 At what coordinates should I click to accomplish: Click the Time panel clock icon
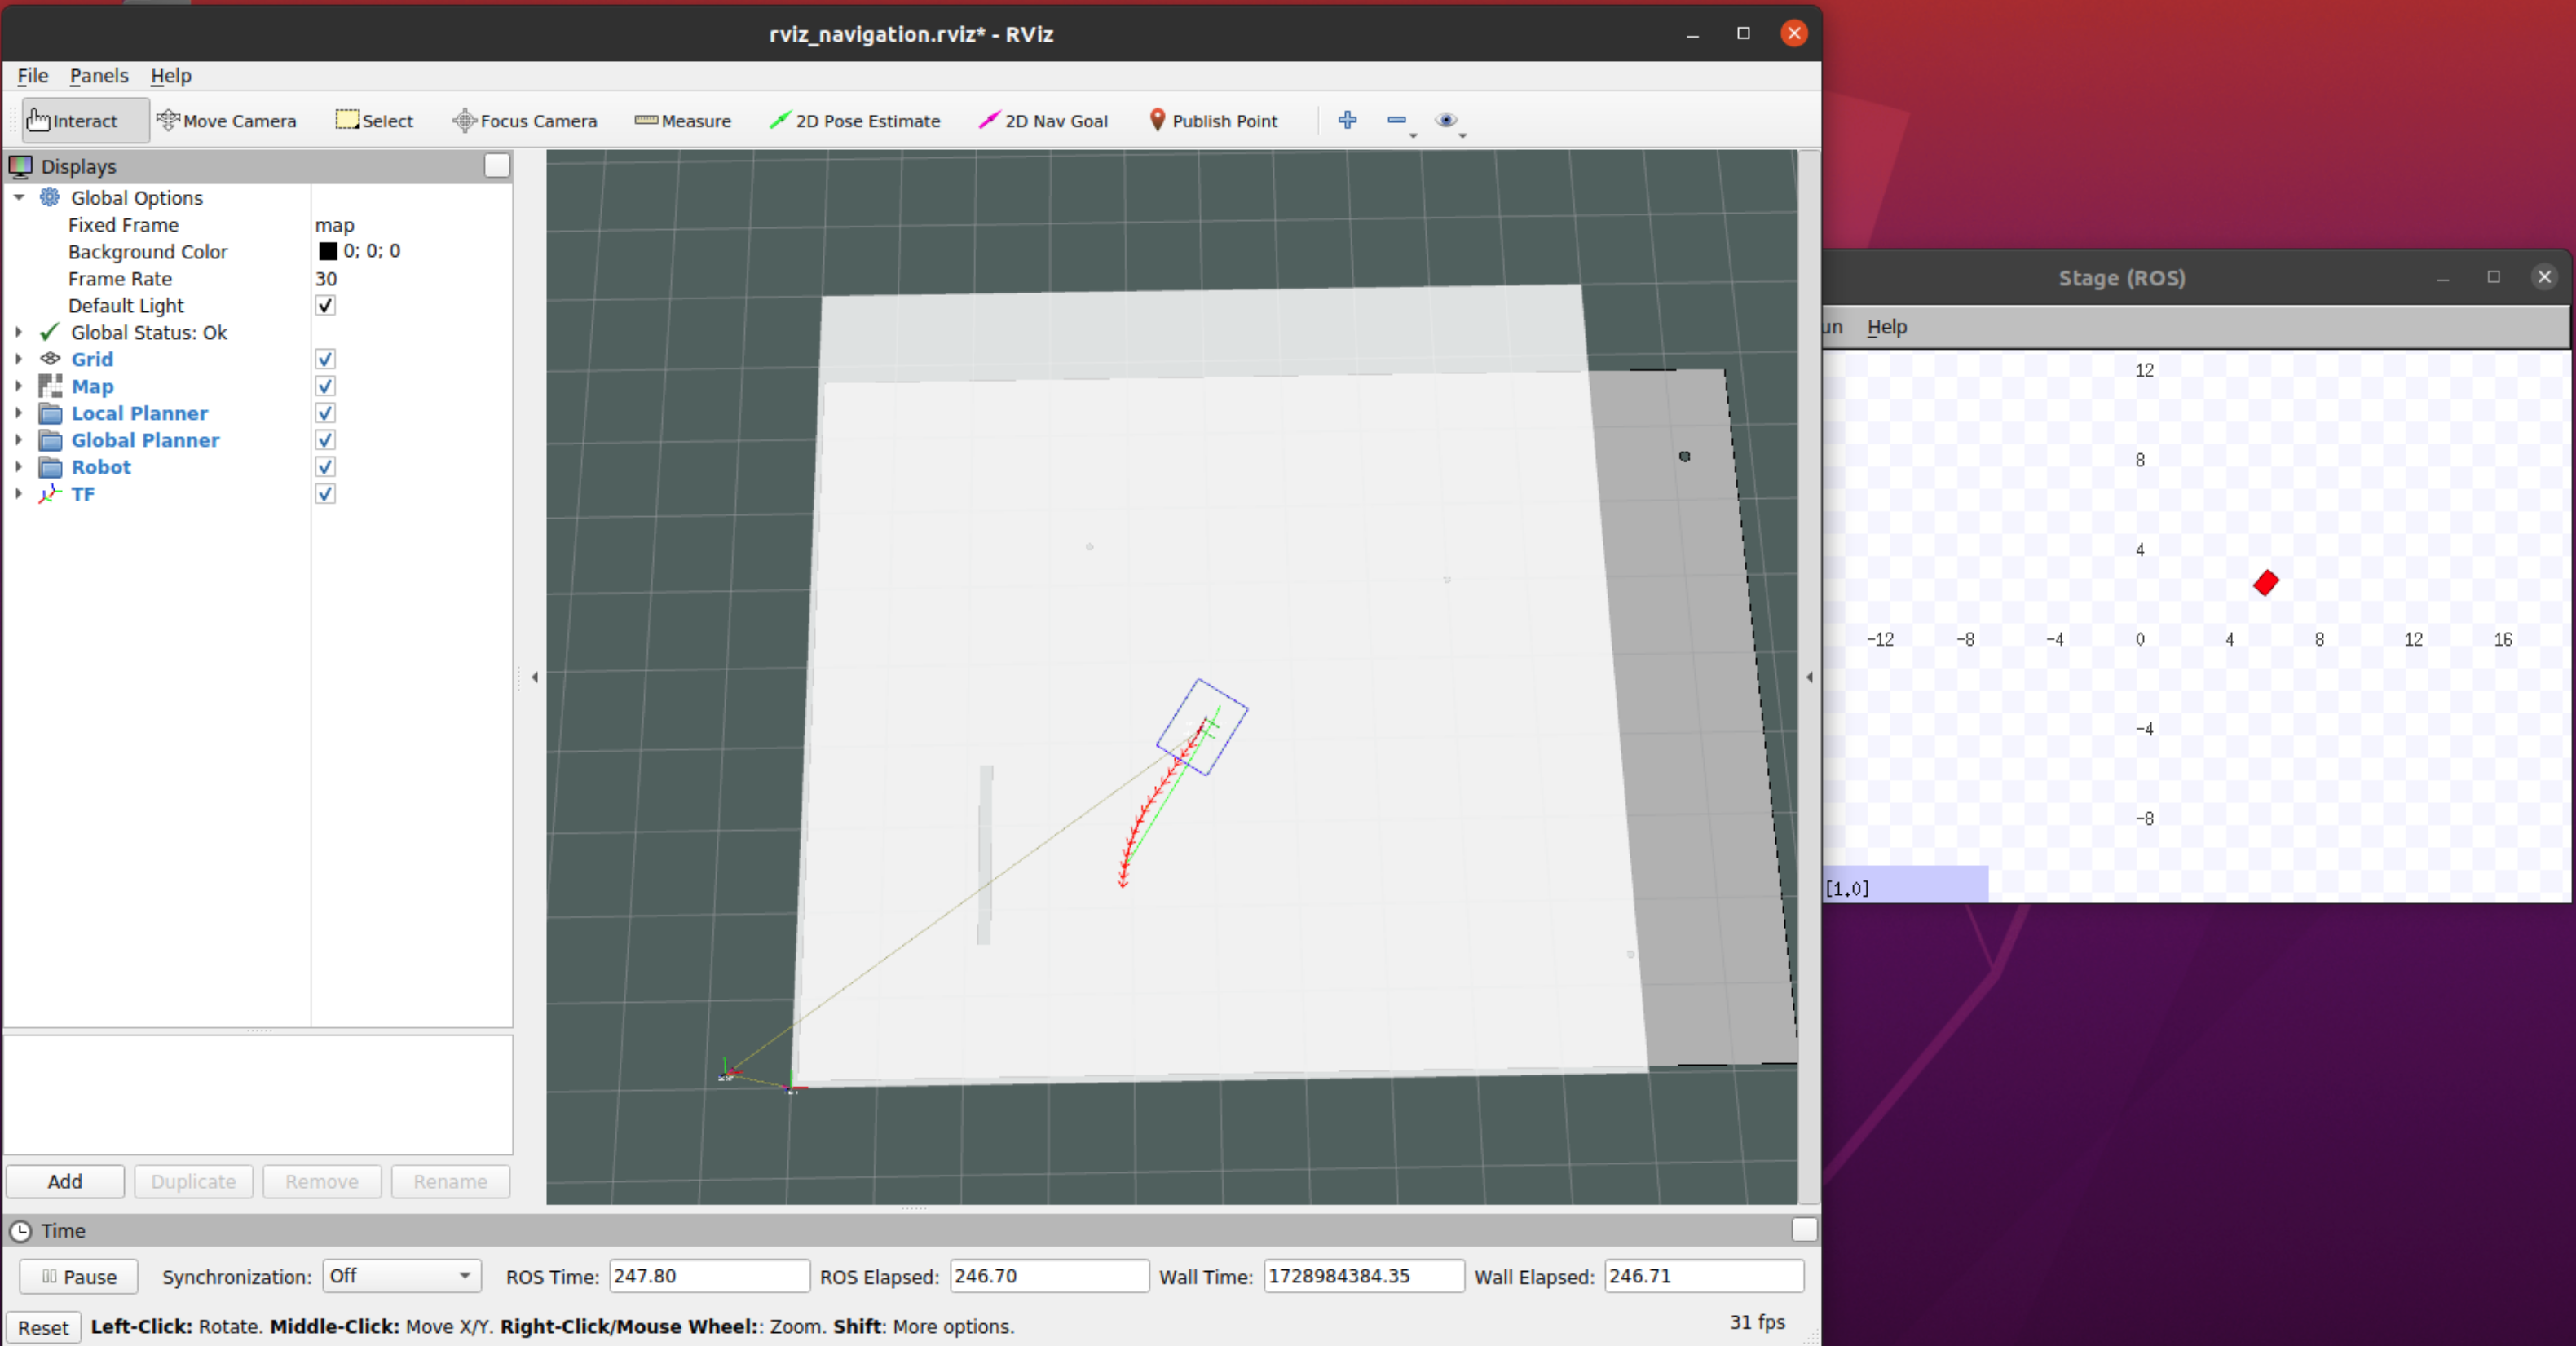click(x=20, y=1231)
